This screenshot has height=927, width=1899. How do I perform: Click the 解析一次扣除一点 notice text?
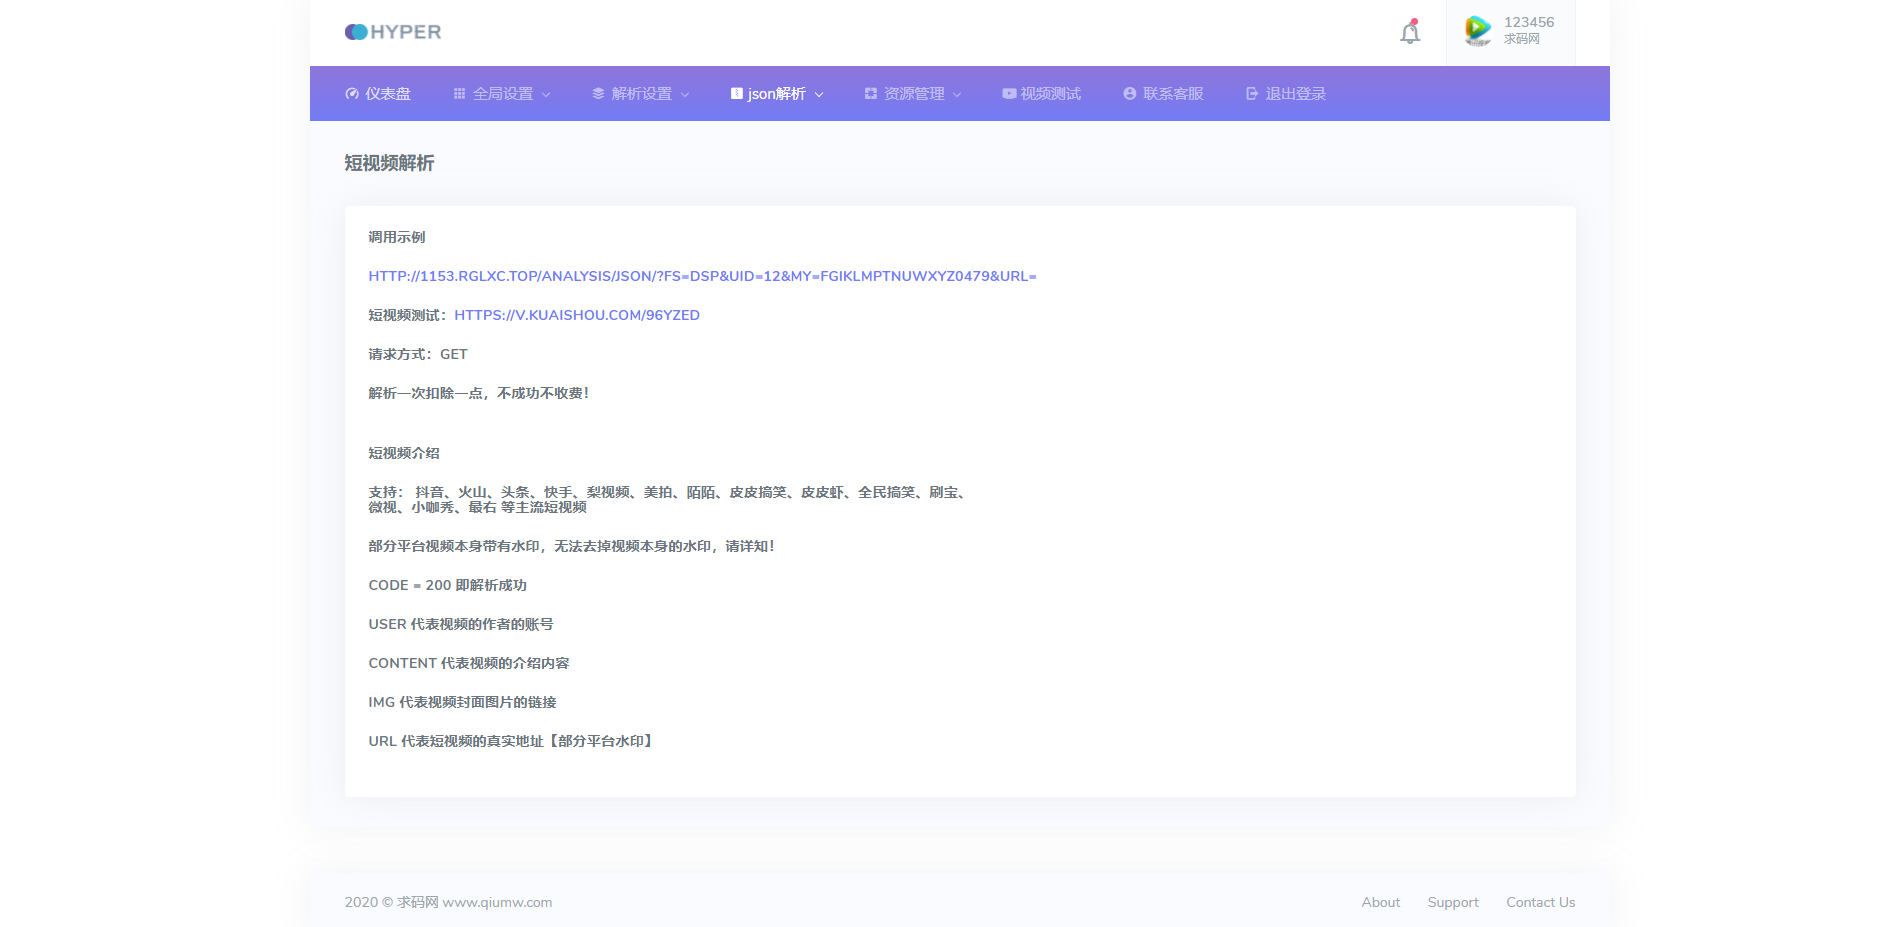point(479,393)
